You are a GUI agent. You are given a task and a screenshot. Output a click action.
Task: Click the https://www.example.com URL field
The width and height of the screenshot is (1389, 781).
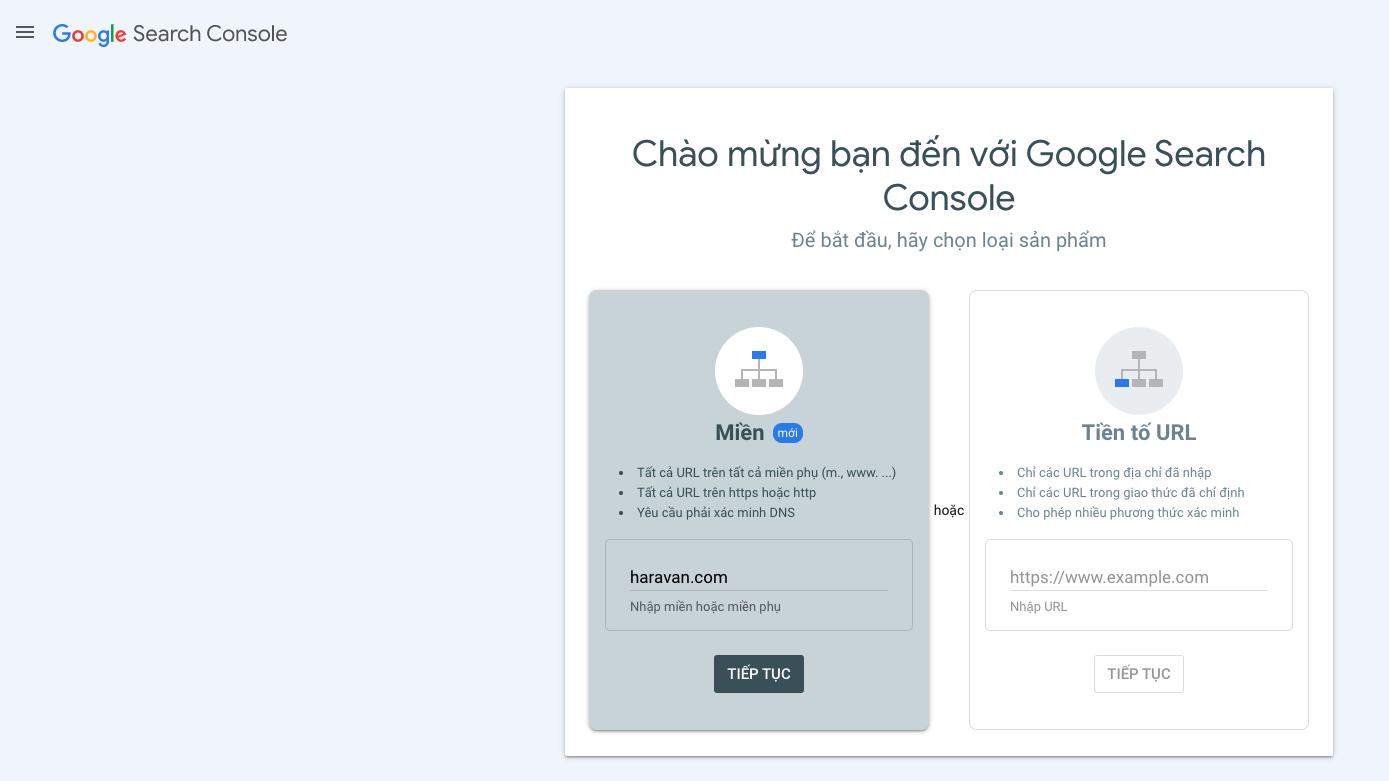point(1139,577)
